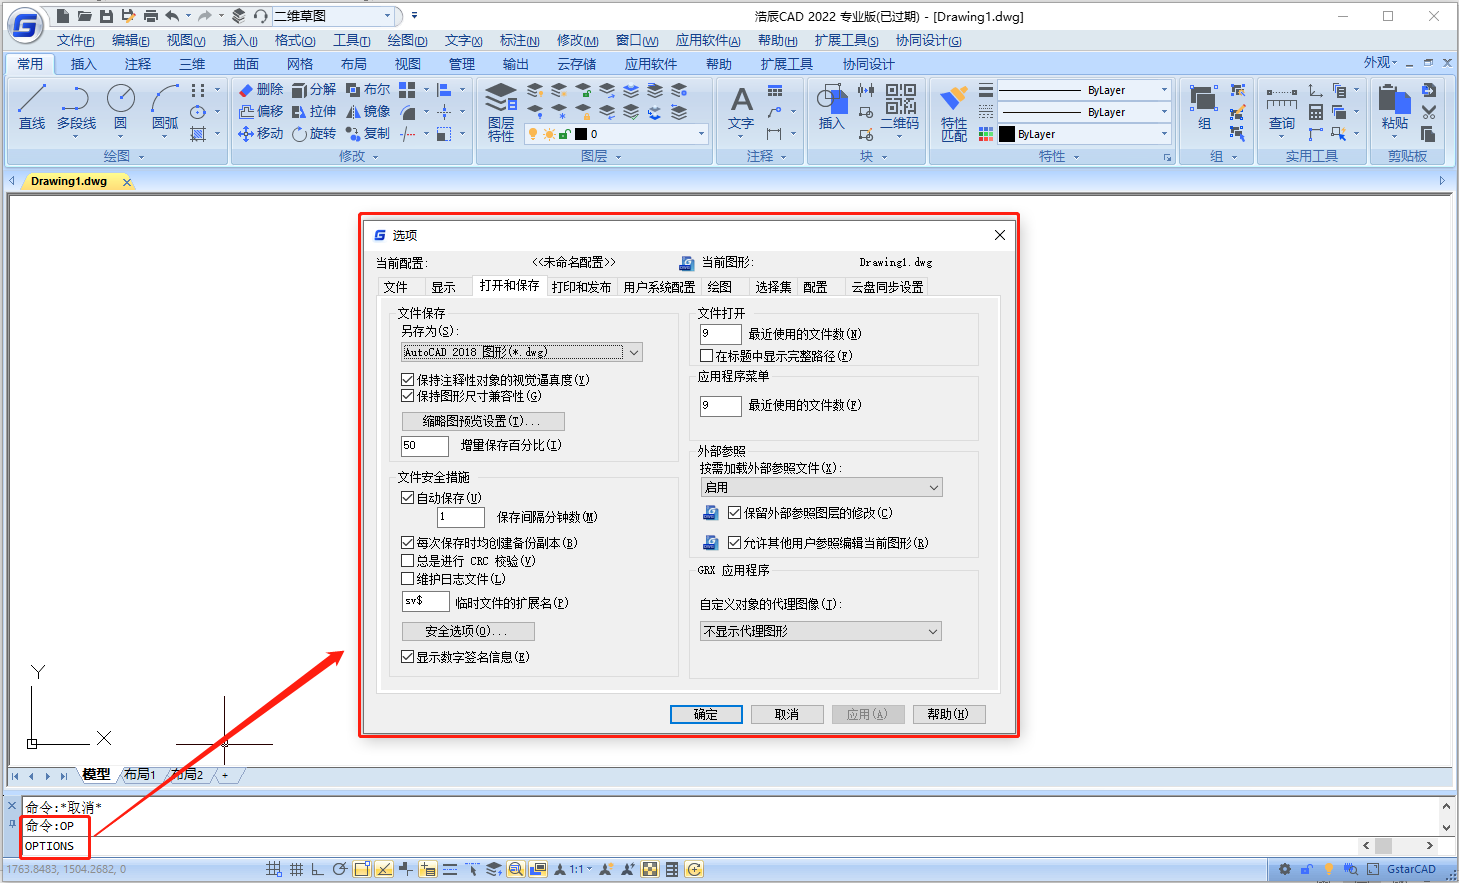Select the 多段线 (Polyline) tool
Screen dimensions: 1459x883
(x=76, y=106)
